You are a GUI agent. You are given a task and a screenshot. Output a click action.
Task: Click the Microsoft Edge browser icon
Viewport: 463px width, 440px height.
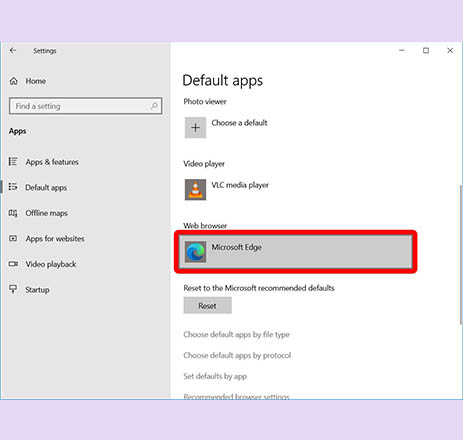pyautogui.click(x=195, y=252)
